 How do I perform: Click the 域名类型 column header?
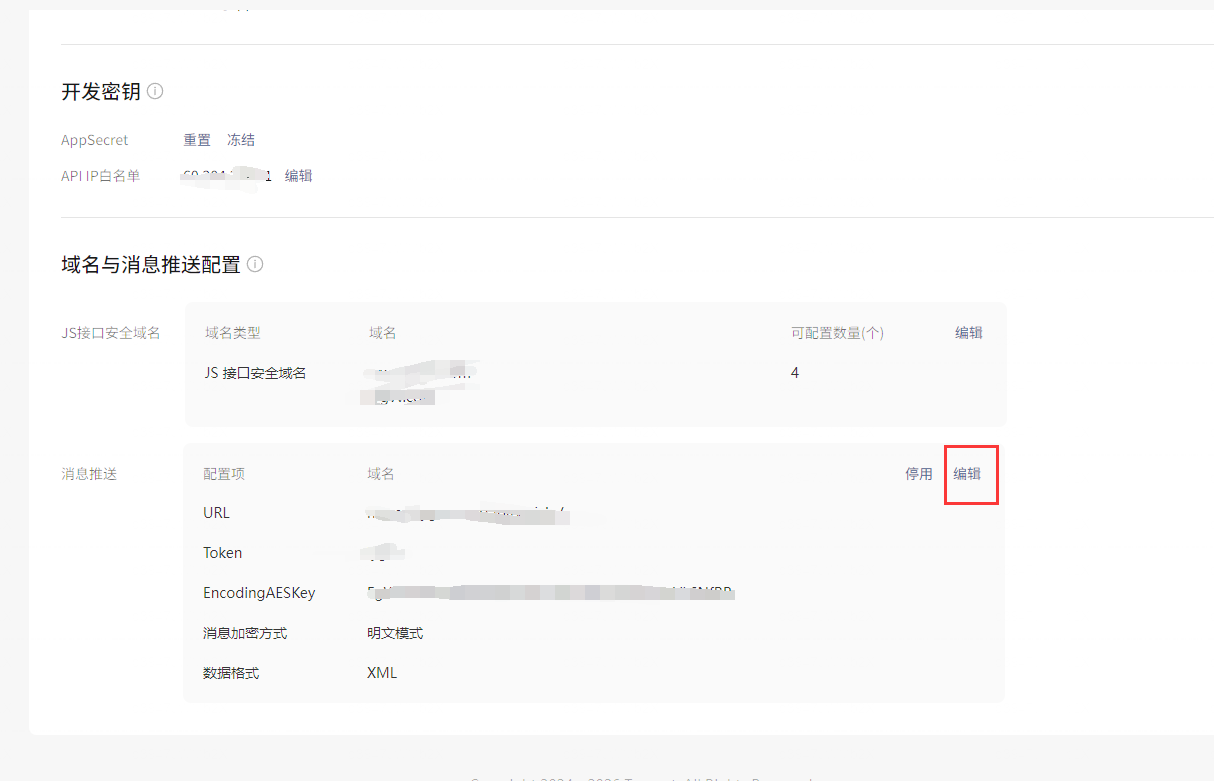pyautogui.click(x=233, y=333)
